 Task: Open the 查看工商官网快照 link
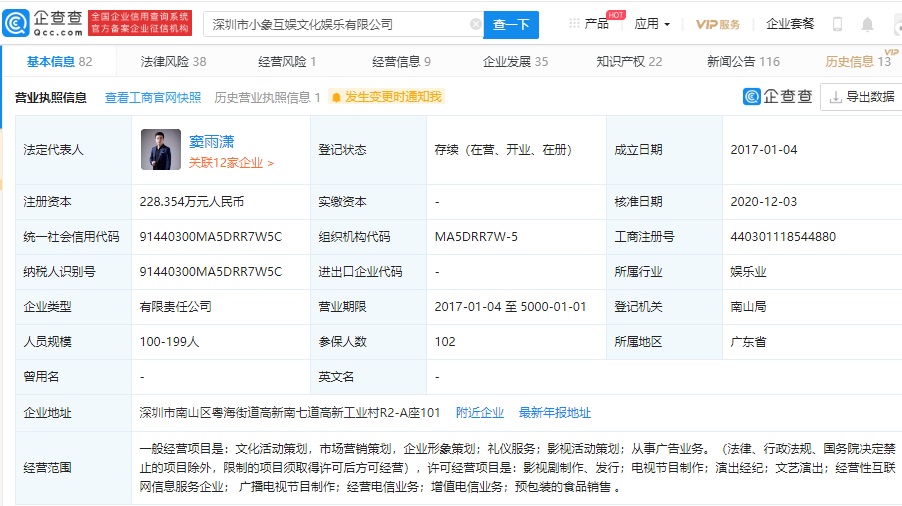[153, 97]
